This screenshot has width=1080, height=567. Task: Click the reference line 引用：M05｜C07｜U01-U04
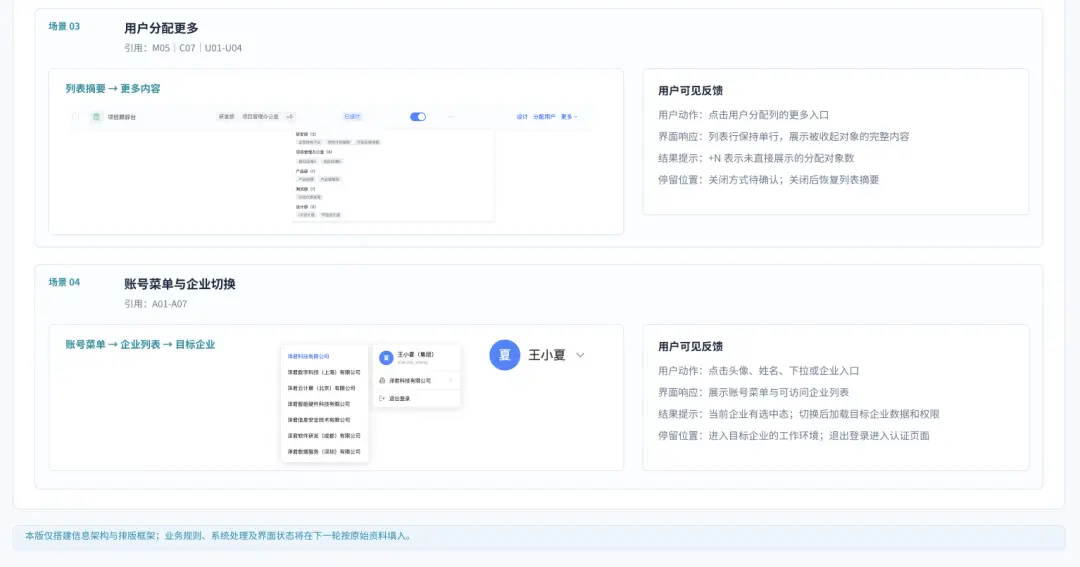click(183, 48)
